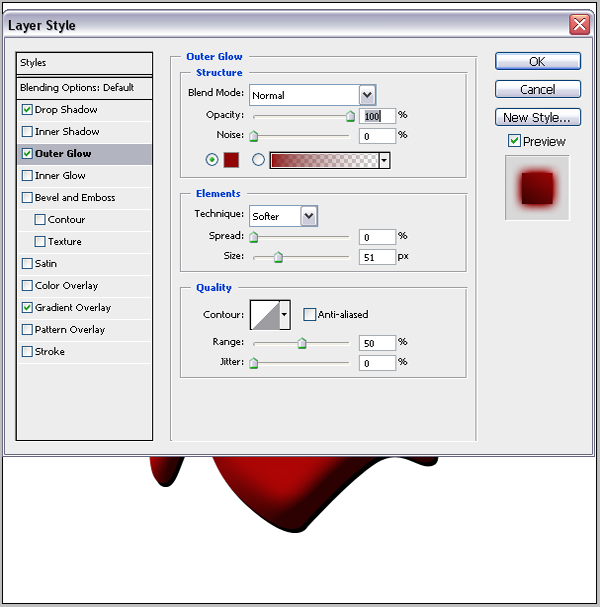Click the Noise slider handle
Image resolution: width=600 pixels, height=607 pixels.
[254, 136]
